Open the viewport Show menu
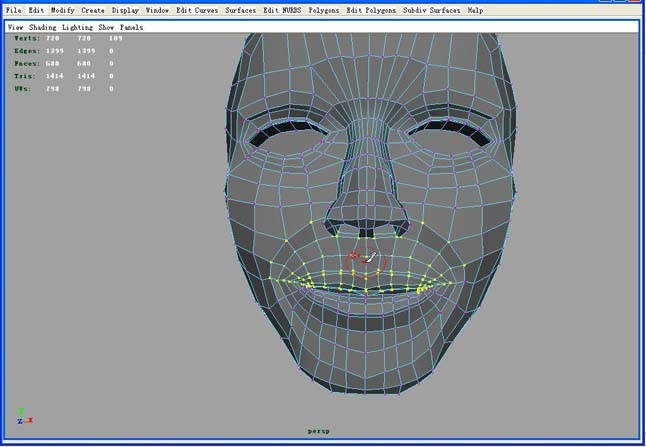This screenshot has height=447, width=646. coord(106,27)
